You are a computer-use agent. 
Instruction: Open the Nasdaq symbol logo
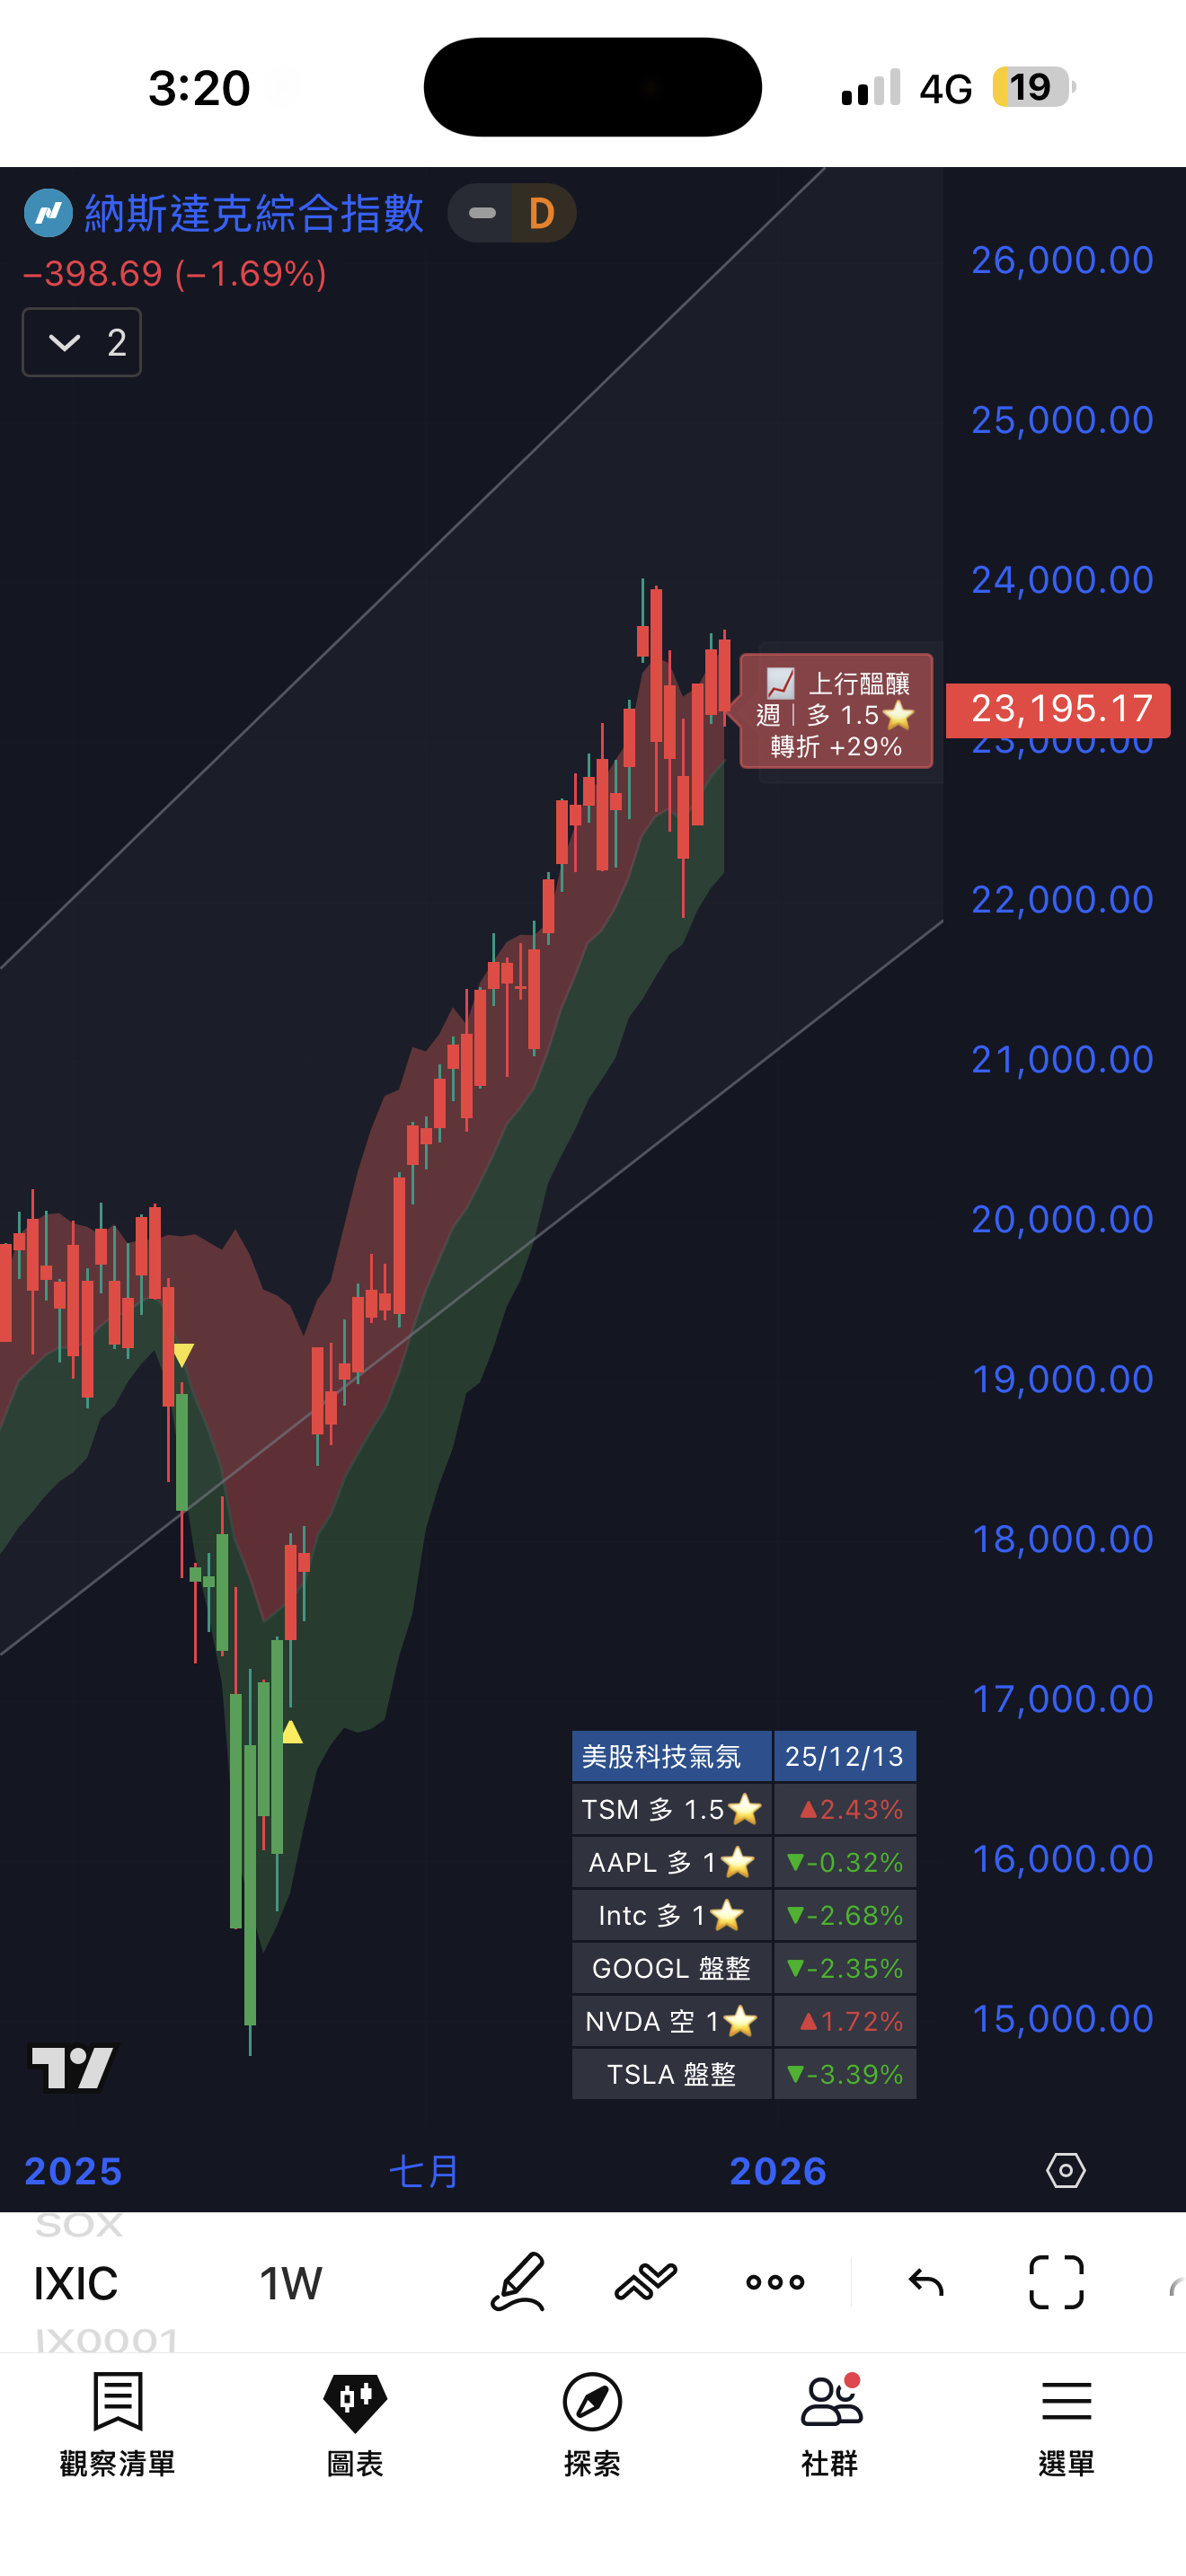click(x=48, y=213)
